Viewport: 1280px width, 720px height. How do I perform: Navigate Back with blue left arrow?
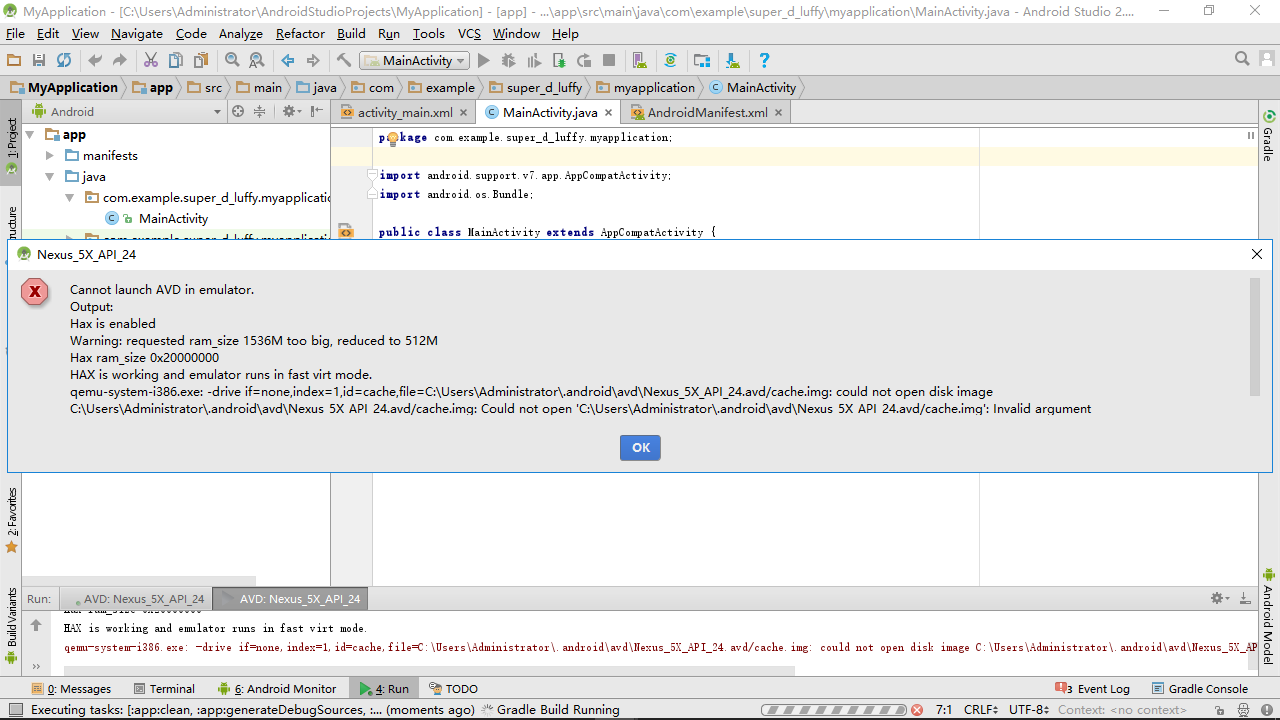point(288,61)
